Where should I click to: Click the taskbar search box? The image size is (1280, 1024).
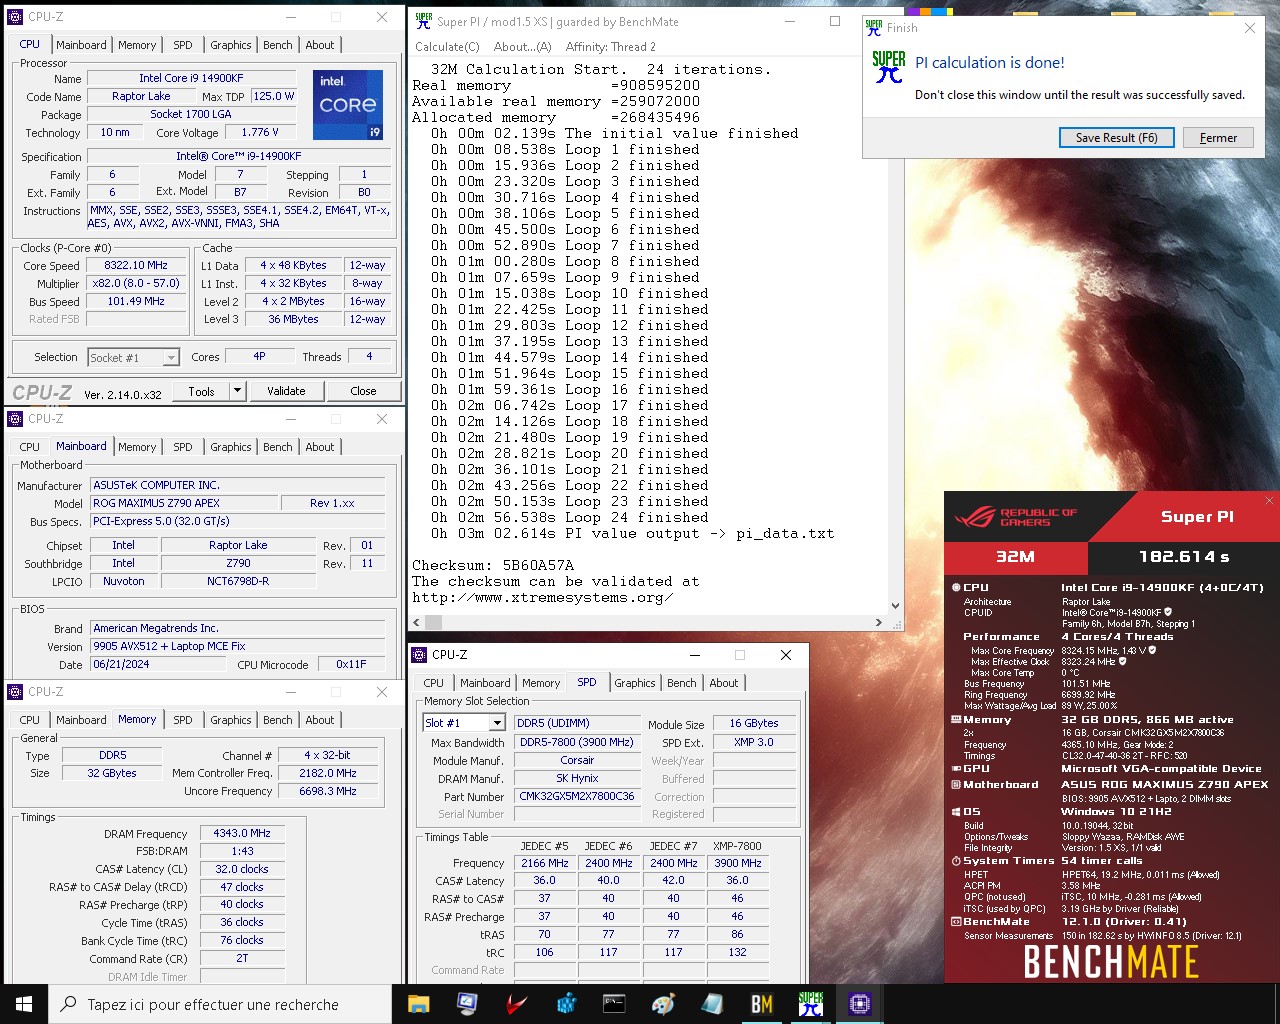pos(220,1004)
